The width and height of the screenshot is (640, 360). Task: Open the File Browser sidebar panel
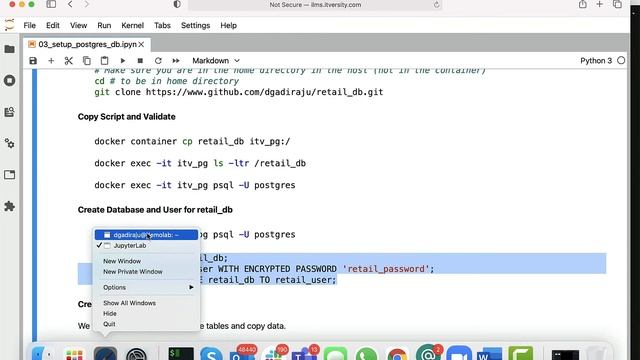click(x=9, y=49)
